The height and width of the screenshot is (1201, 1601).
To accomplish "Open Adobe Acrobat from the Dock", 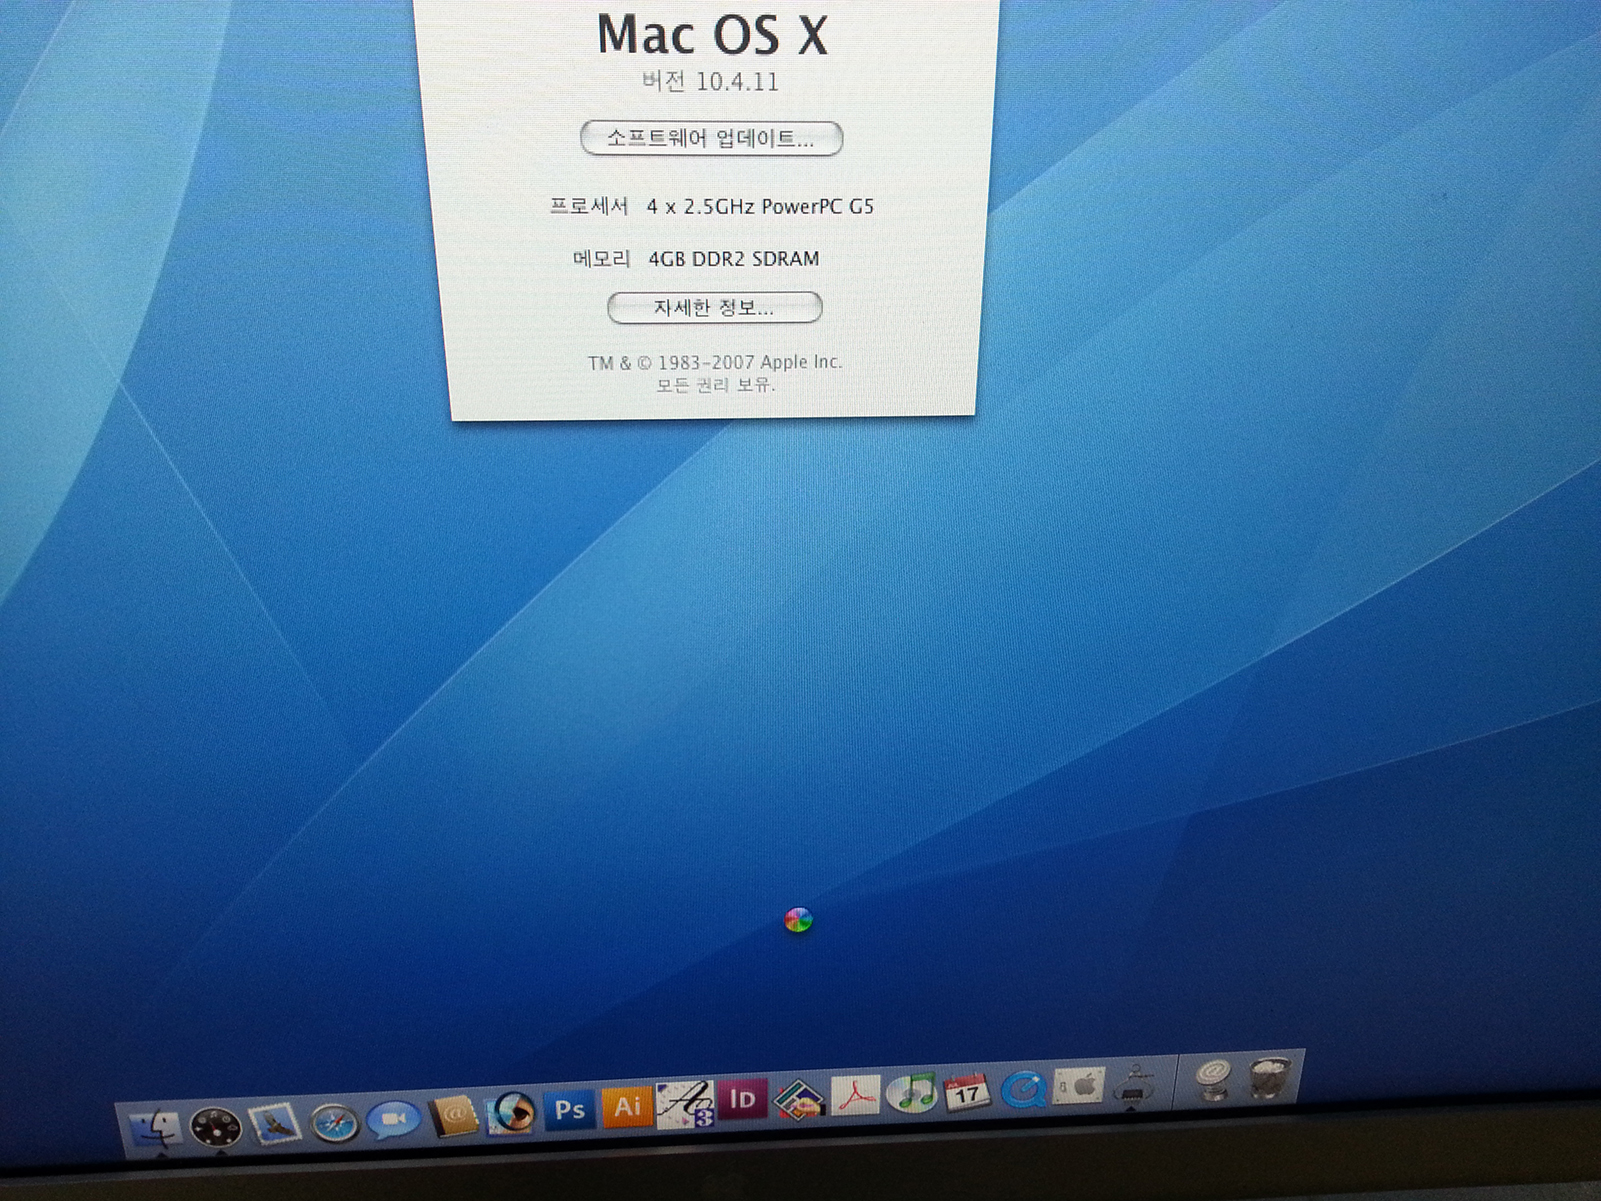I will point(856,1095).
